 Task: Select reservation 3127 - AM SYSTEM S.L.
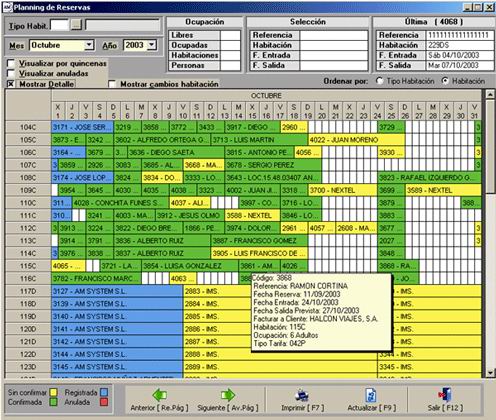pos(117,291)
